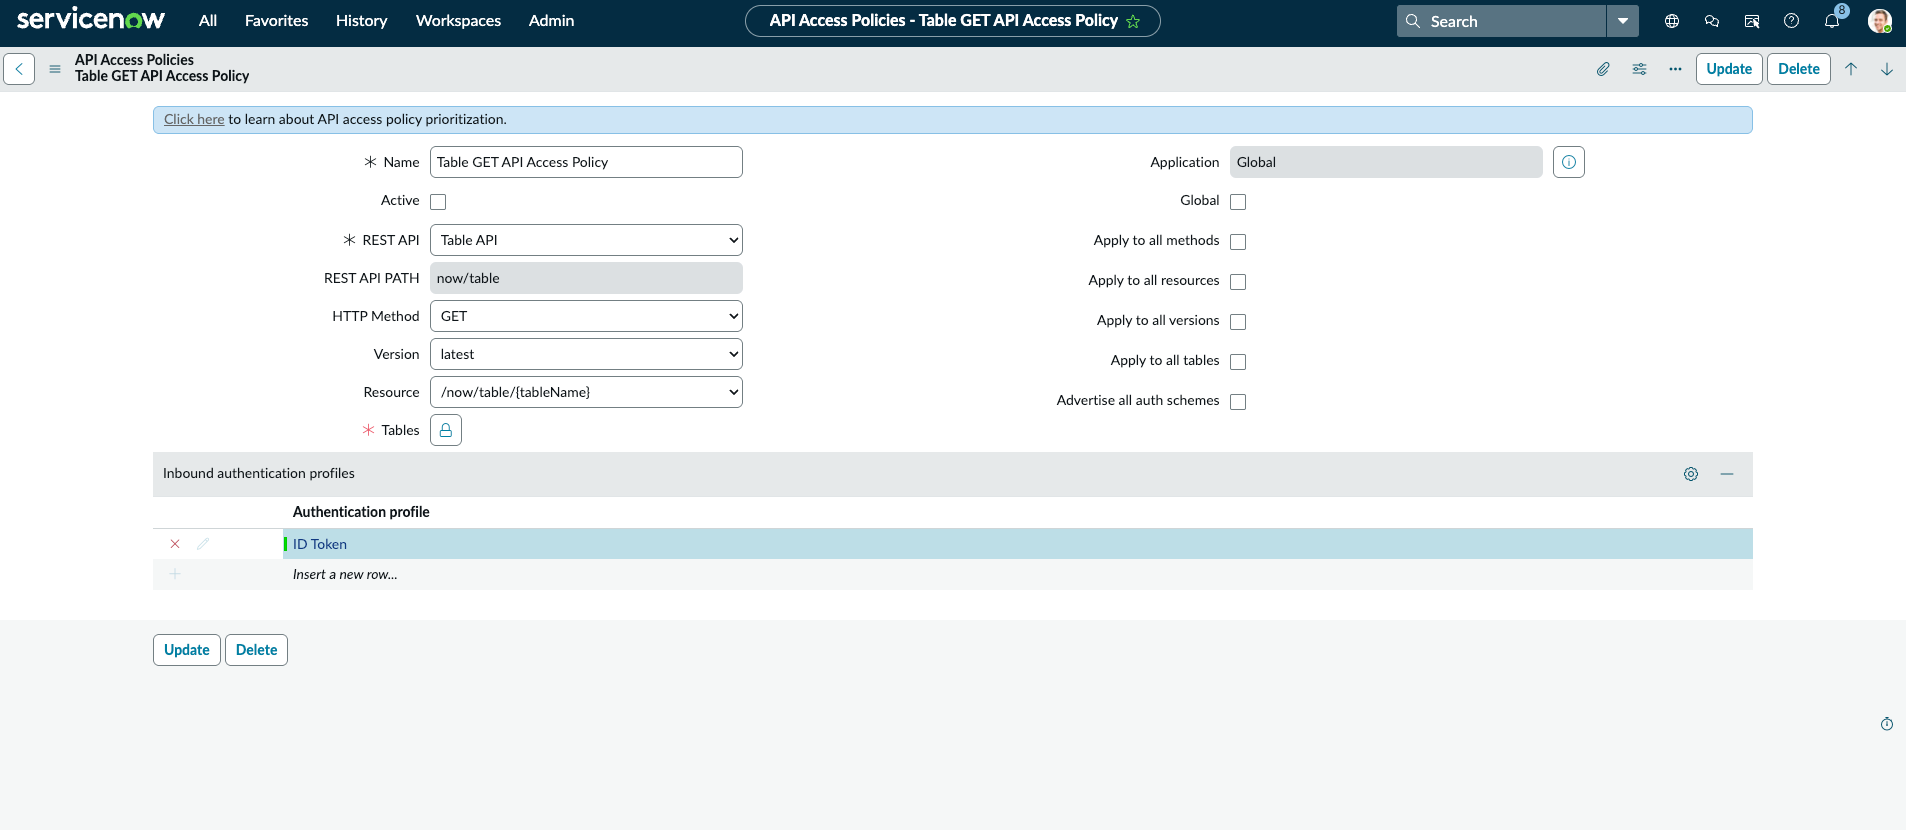Open the All menu
Image resolution: width=1906 pixels, height=830 pixels.
click(x=208, y=21)
